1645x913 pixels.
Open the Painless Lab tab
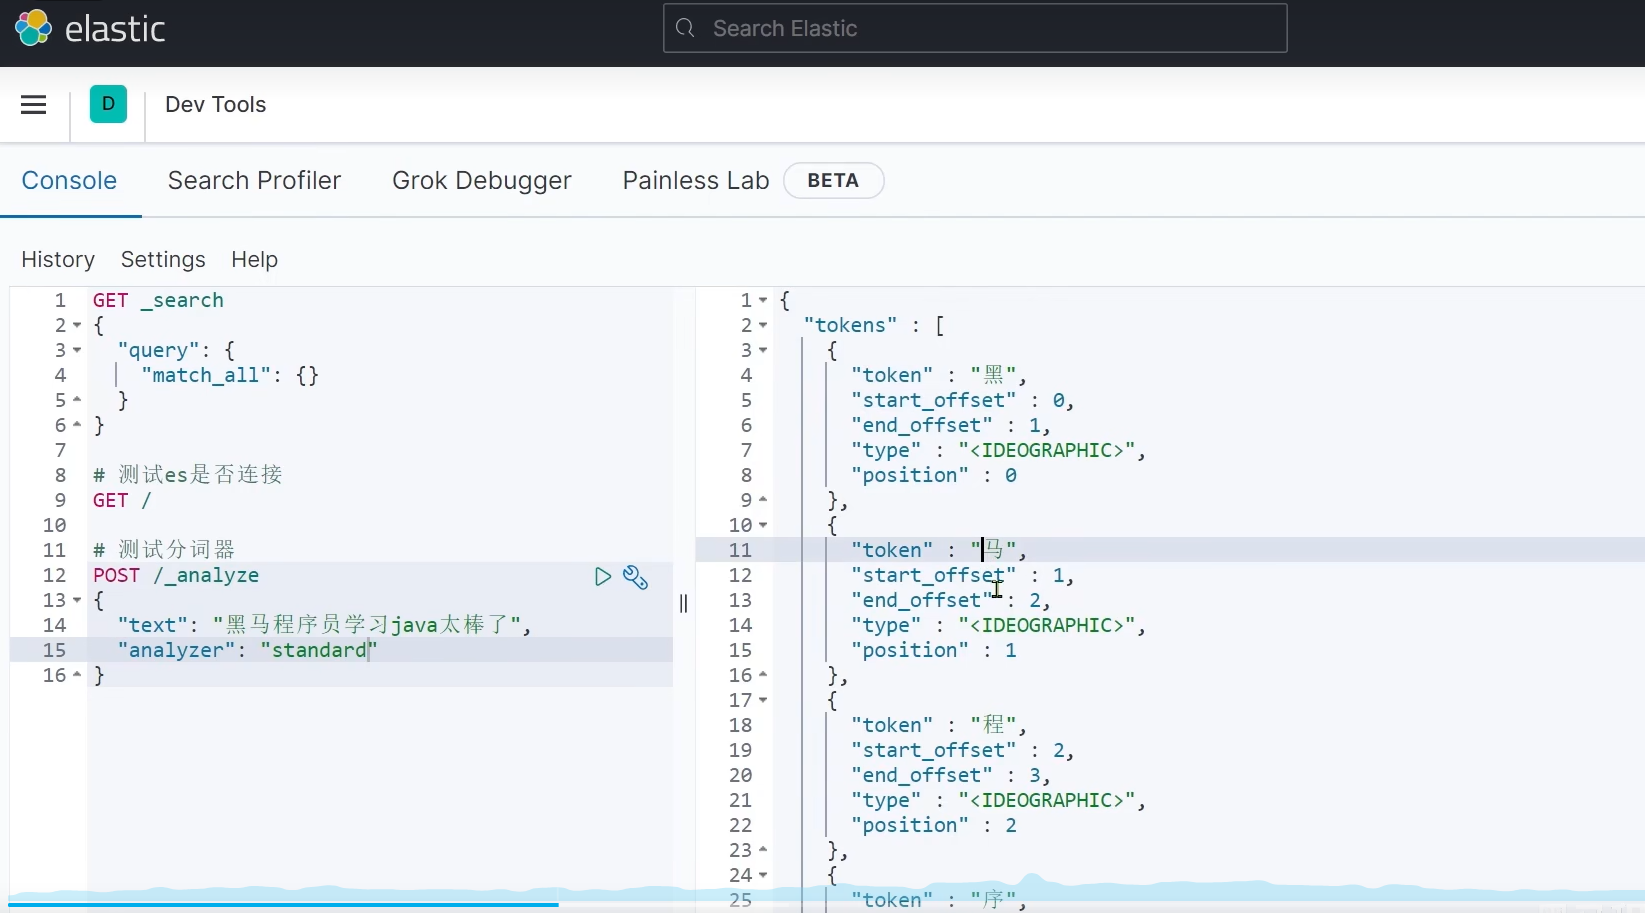point(696,181)
